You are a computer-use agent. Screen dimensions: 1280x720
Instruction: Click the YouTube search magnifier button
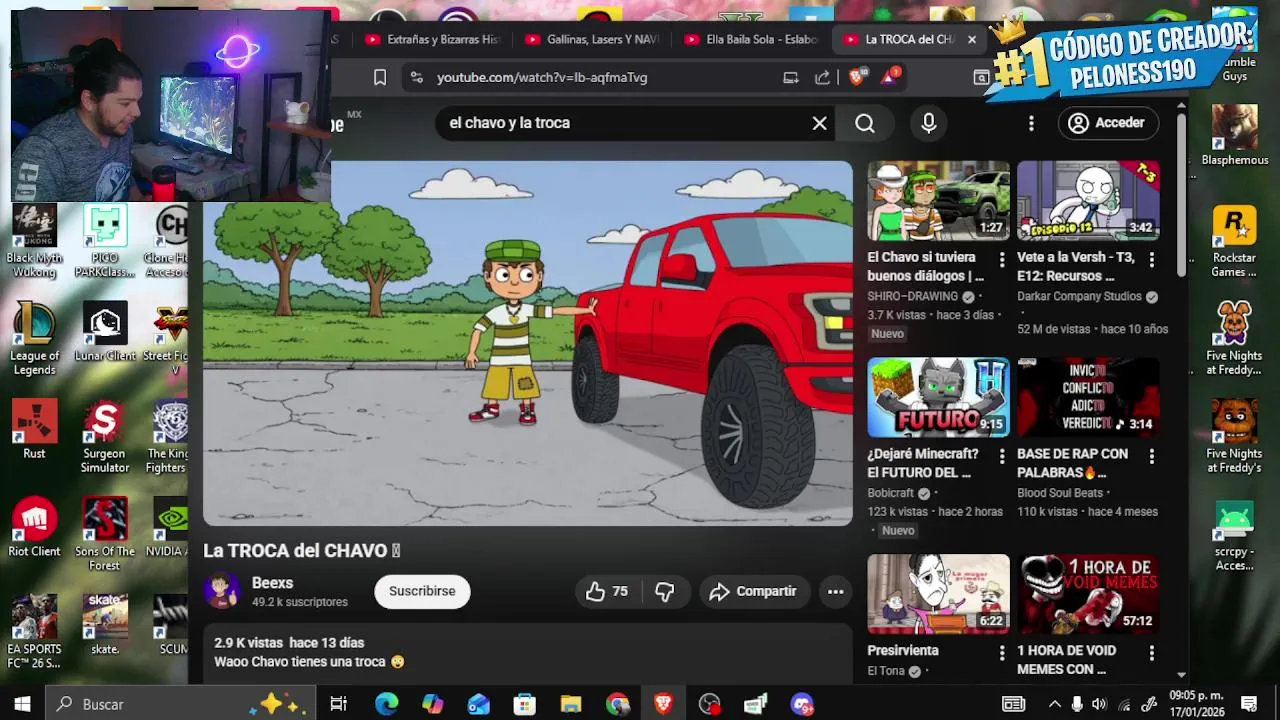(x=865, y=123)
